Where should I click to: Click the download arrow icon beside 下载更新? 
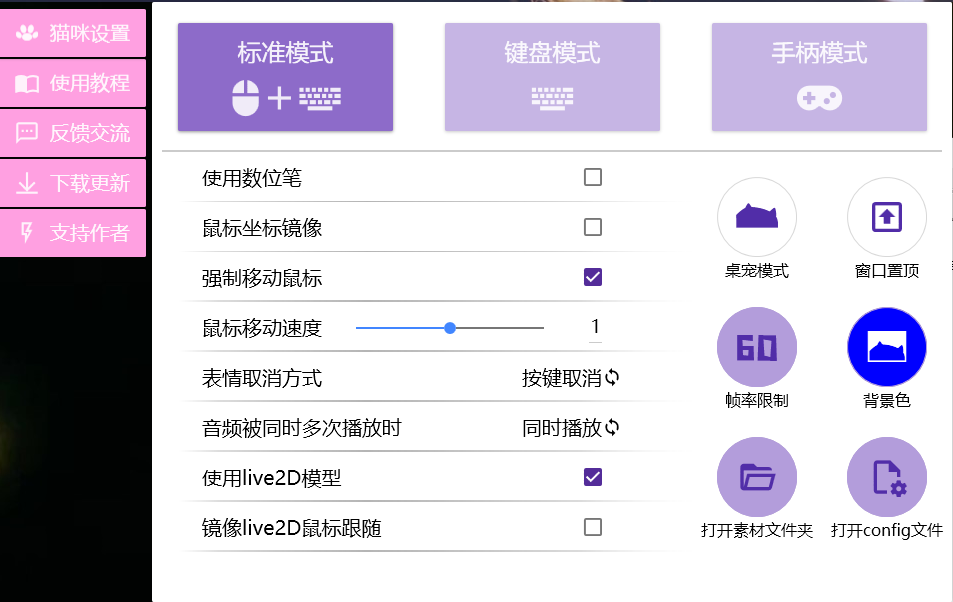point(27,183)
